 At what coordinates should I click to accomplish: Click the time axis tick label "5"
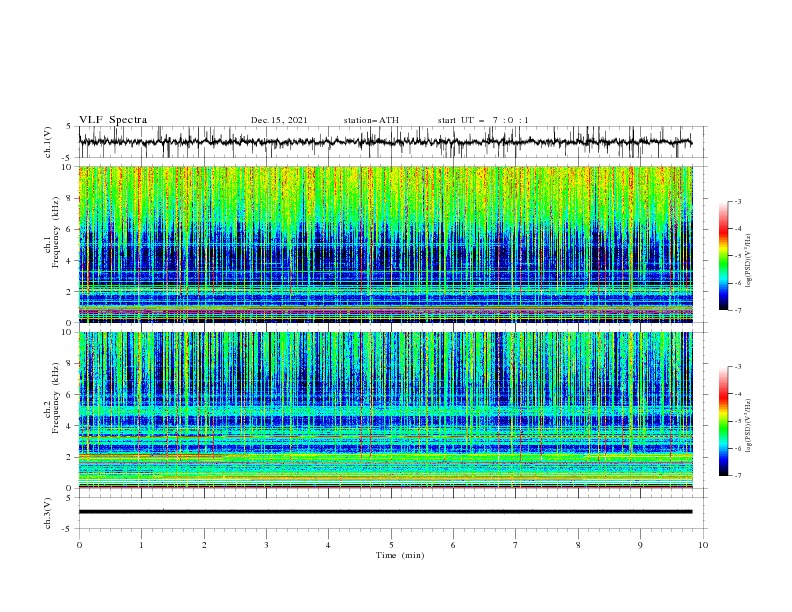click(x=391, y=545)
